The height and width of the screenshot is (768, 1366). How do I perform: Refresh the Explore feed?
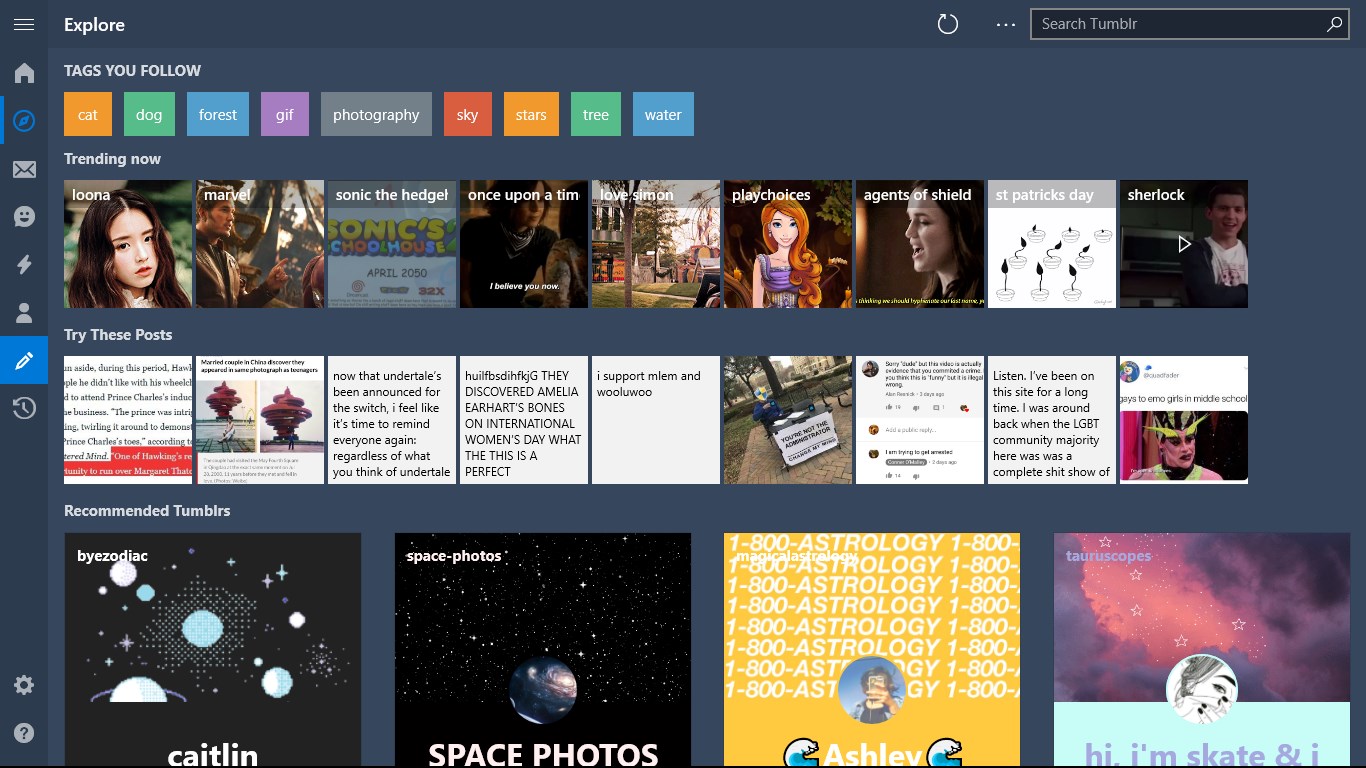[x=948, y=23]
